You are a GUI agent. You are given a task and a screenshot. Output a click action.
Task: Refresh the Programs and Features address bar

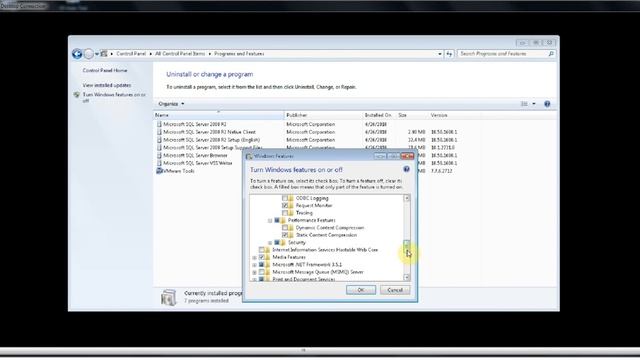click(x=449, y=54)
